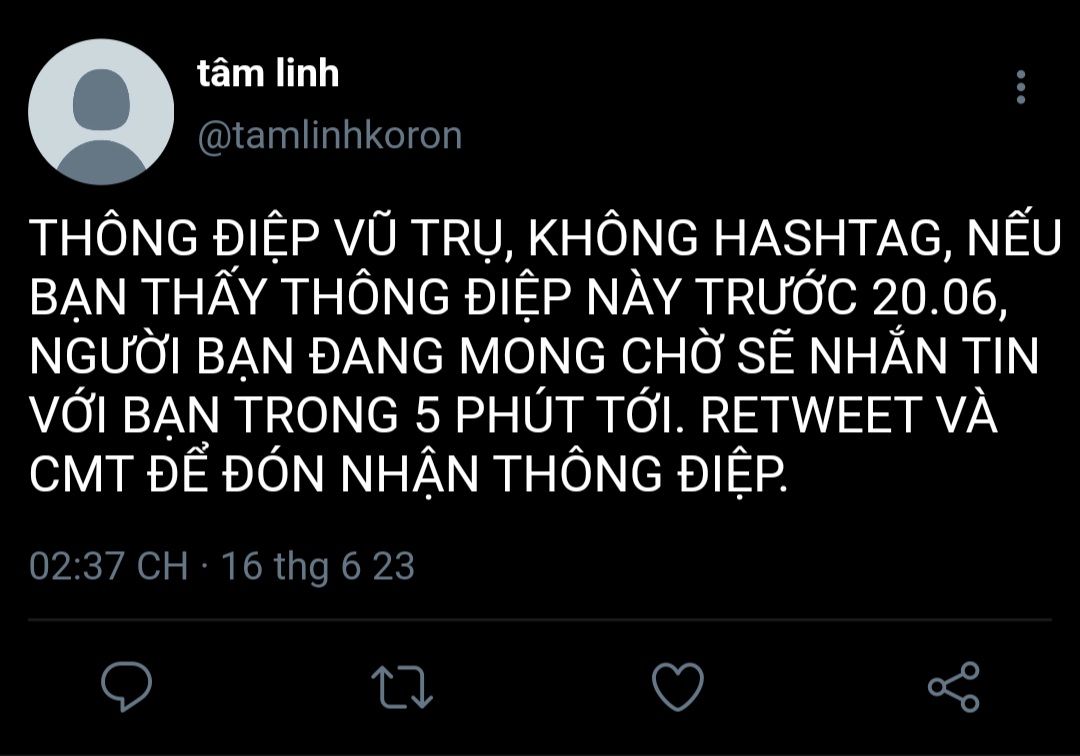Click the date "16 thg 6 23"
The width and height of the screenshot is (1080, 756).
coord(318,567)
